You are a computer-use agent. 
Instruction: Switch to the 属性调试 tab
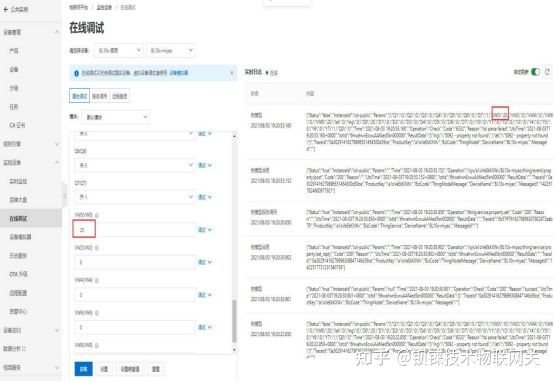[x=79, y=96]
